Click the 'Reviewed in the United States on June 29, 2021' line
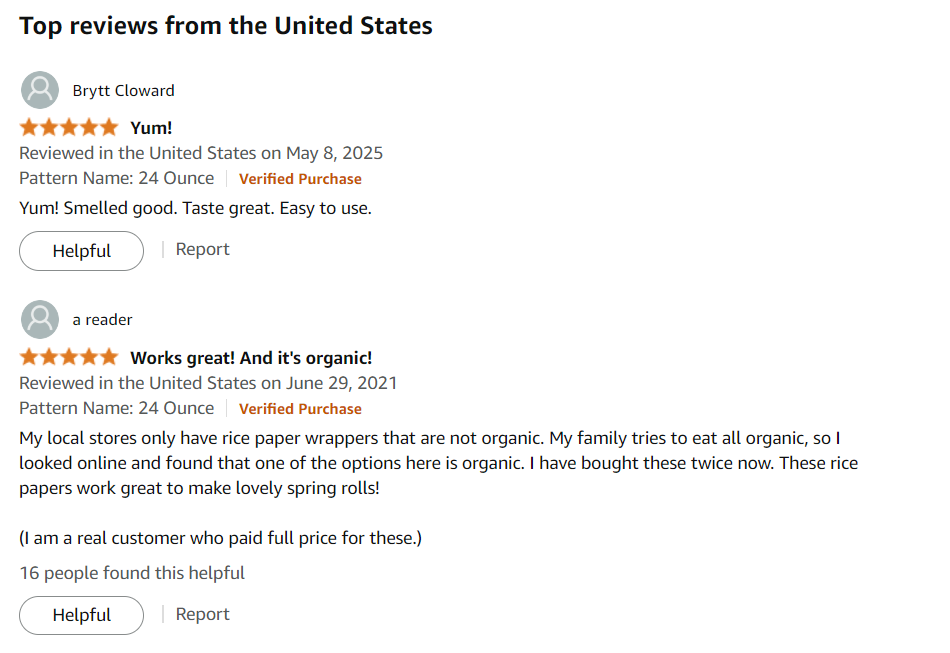Screen dimensions: 950x653 (208, 383)
